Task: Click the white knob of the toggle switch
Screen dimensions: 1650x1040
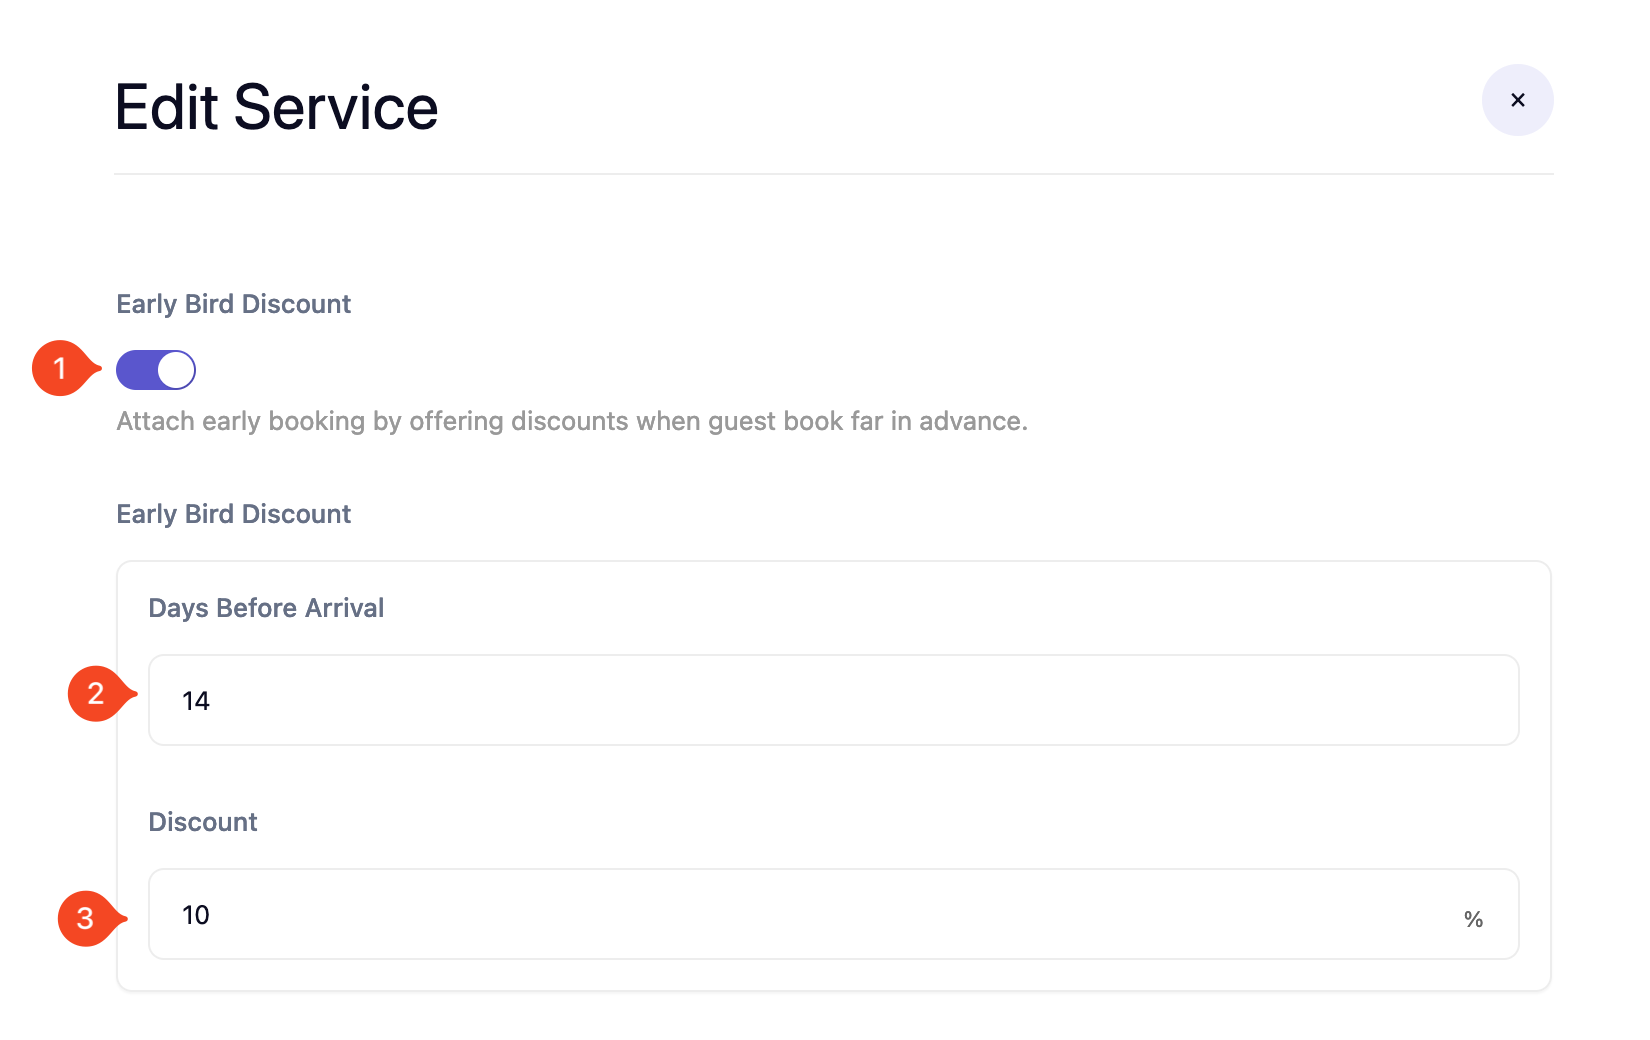Action: [x=176, y=370]
